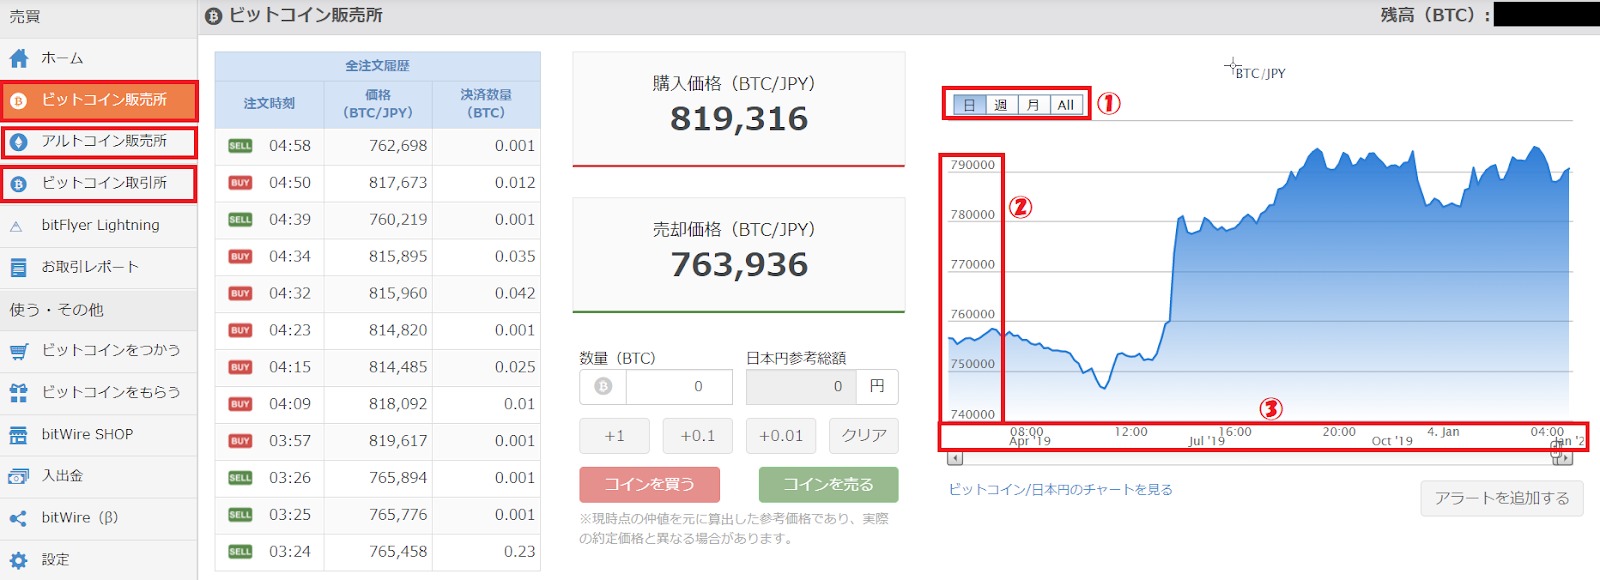Click the time 03:57 in the table
The height and width of the screenshot is (580, 1600).
(290, 441)
